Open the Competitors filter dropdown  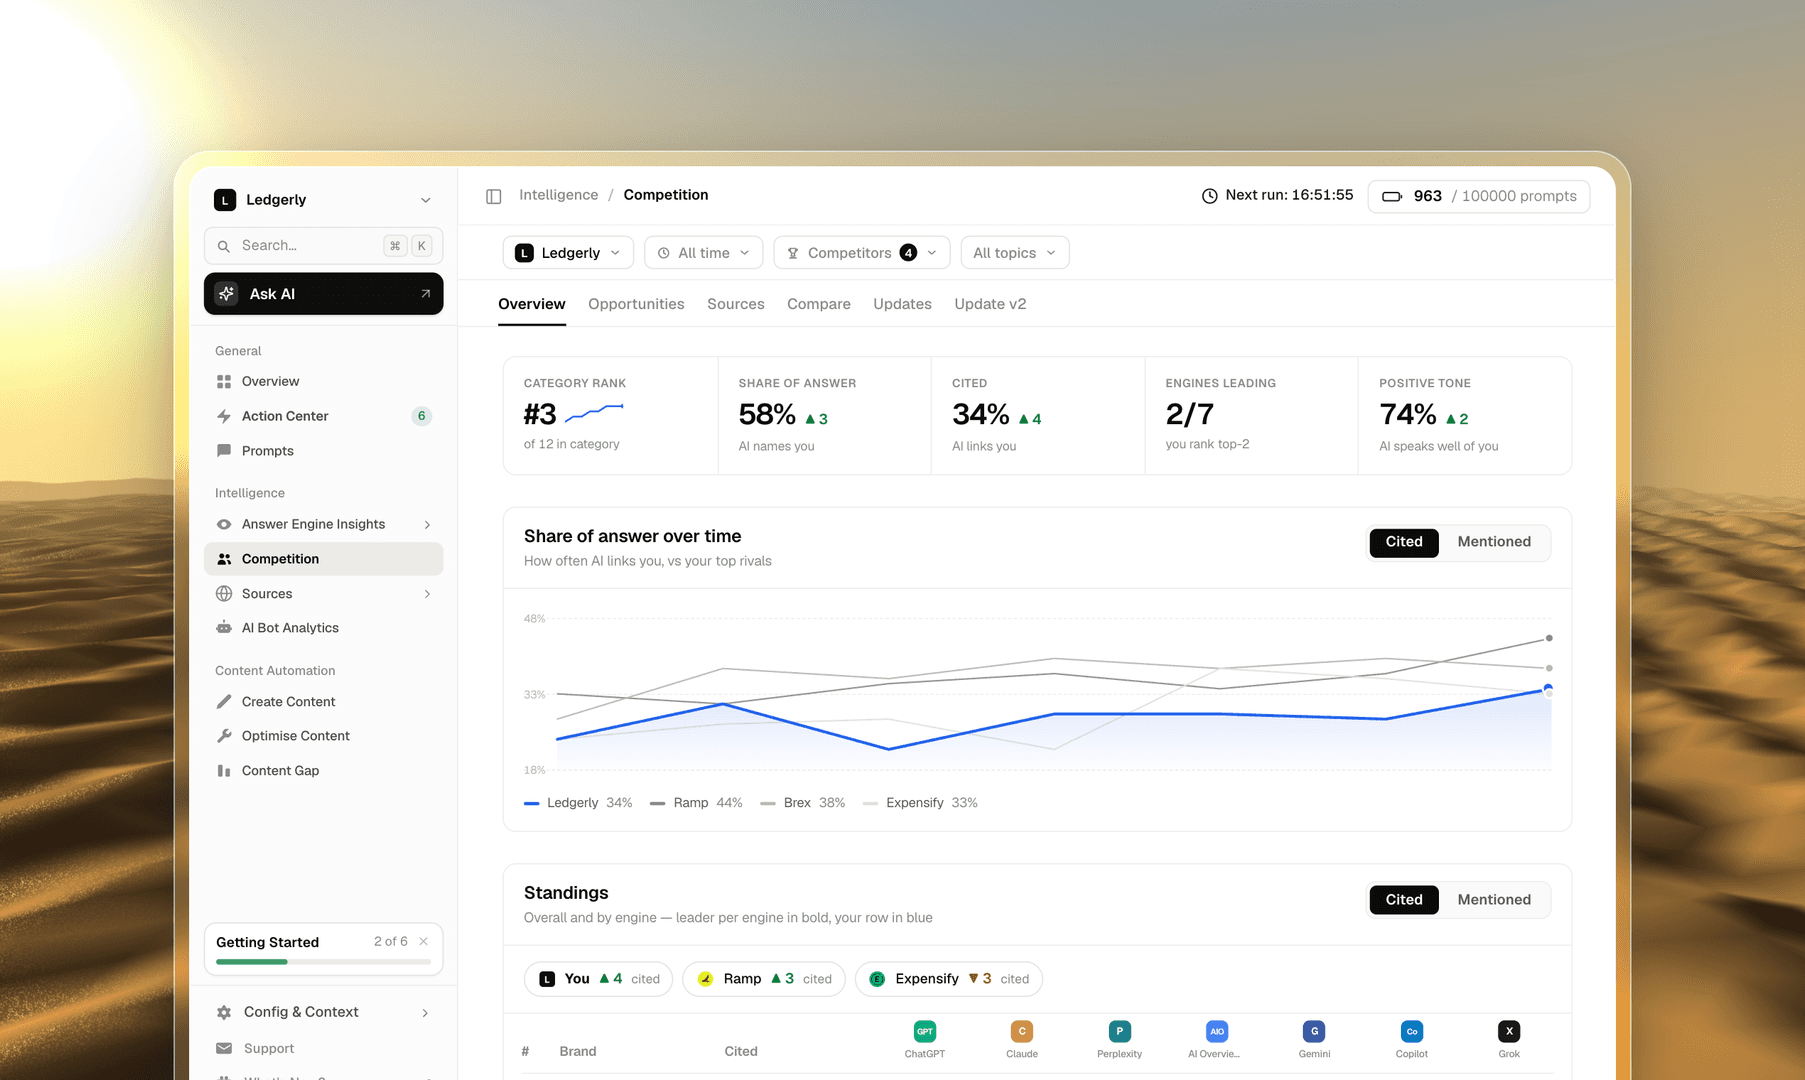pyautogui.click(x=862, y=253)
